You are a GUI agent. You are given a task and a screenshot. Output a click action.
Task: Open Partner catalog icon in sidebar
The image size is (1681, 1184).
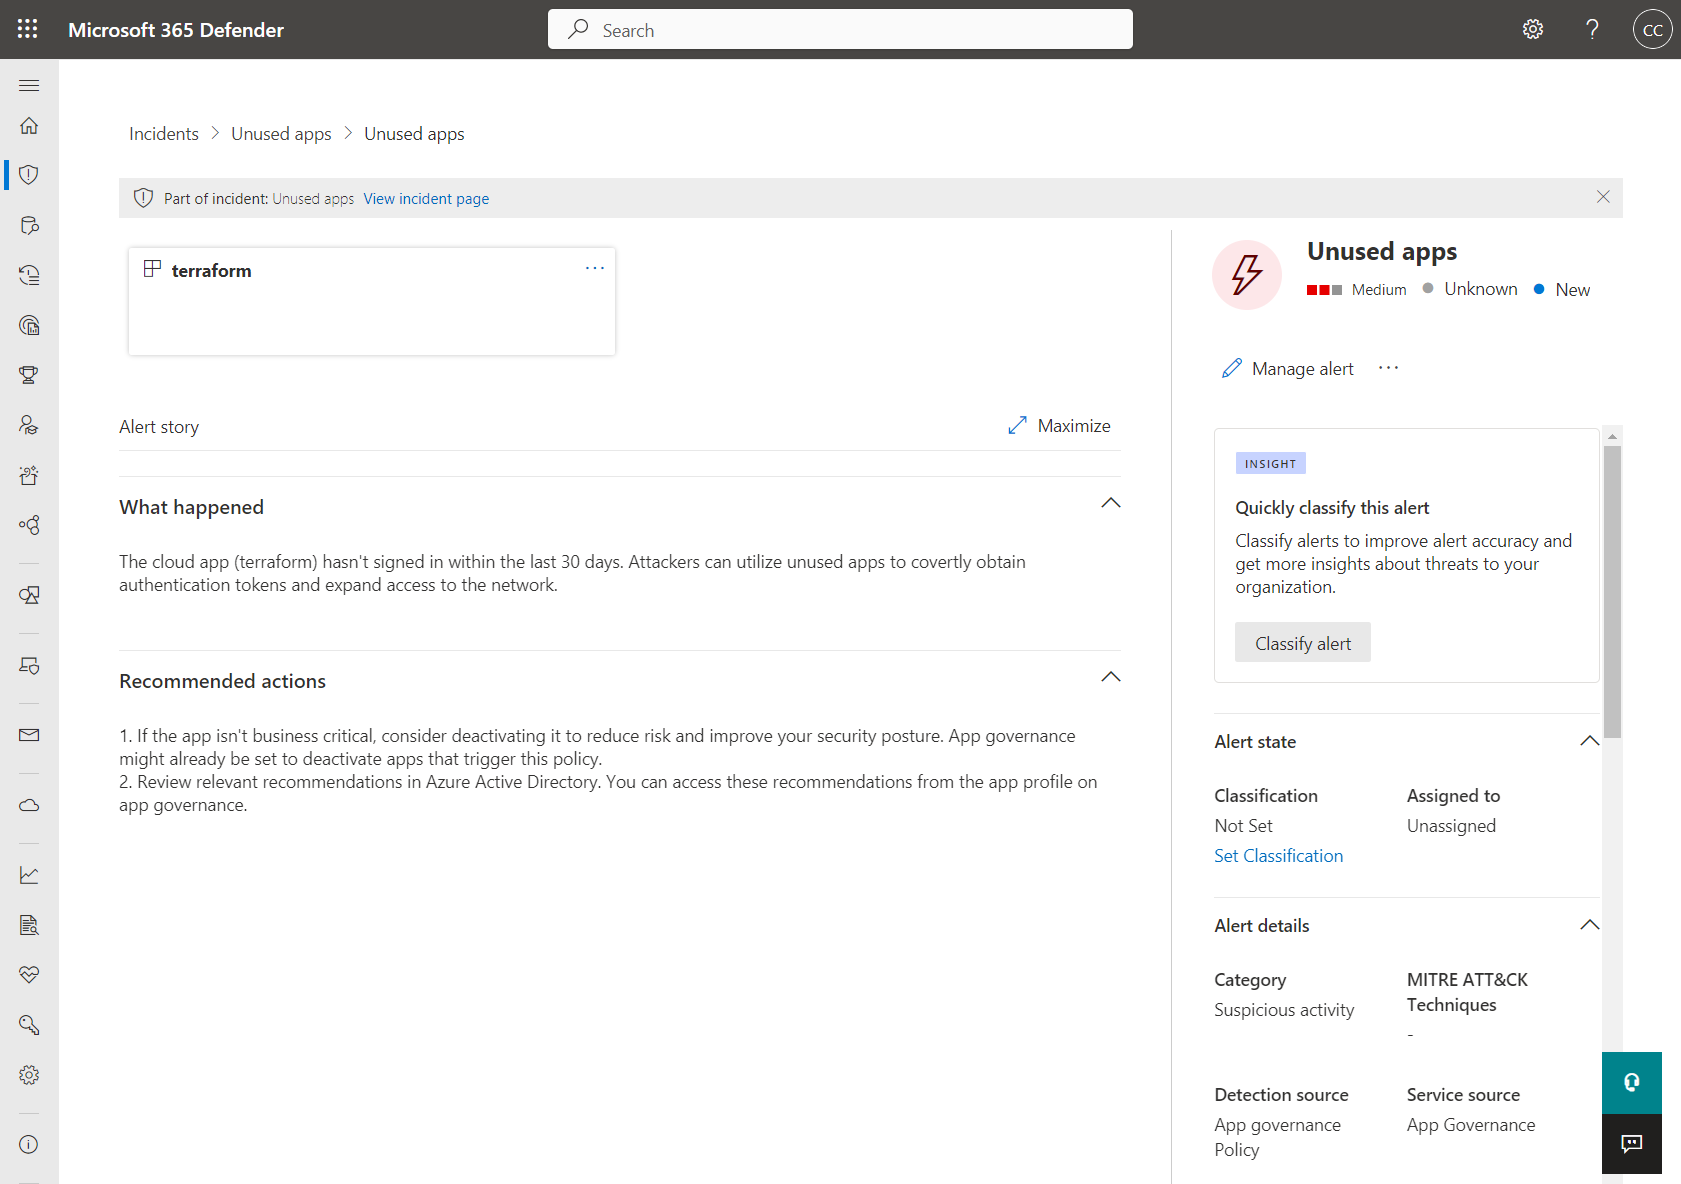[x=29, y=525]
